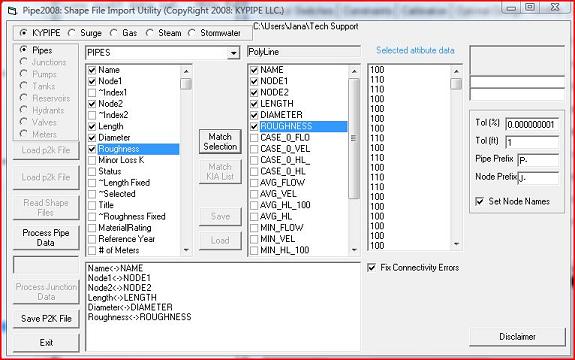Toggle the Set Node Names checkbox

click(x=479, y=201)
